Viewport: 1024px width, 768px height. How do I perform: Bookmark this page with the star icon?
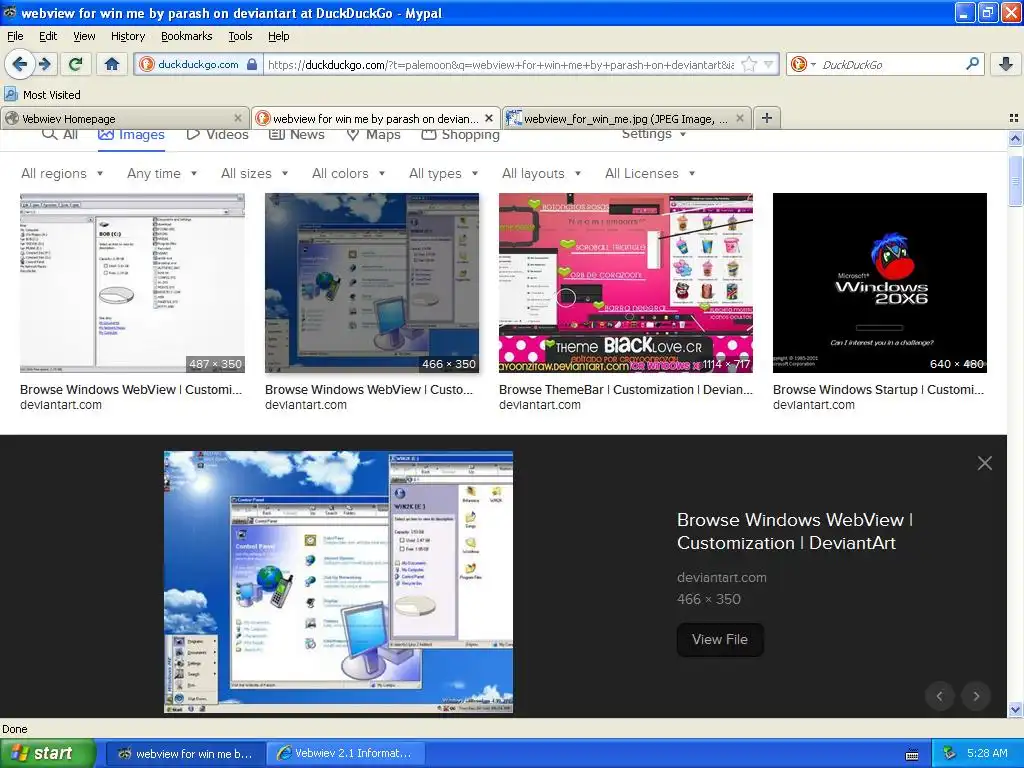pyautogui.click(x=748, y=64)
